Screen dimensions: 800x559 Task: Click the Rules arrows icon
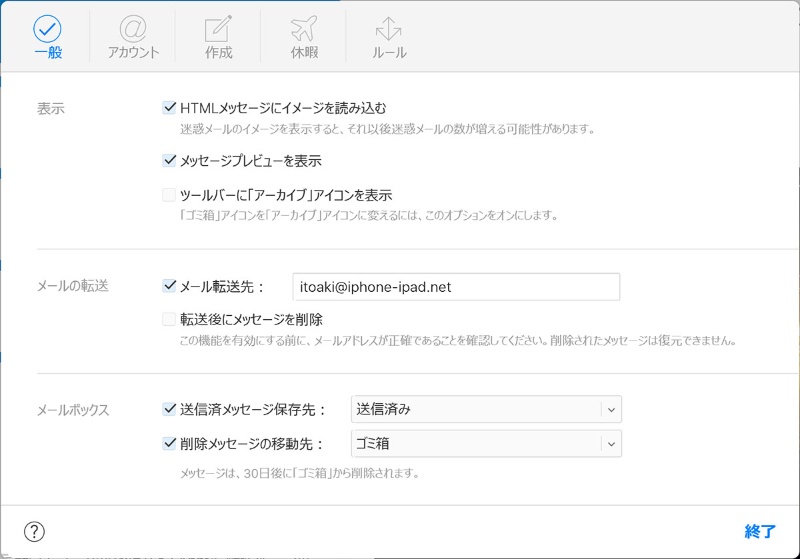(x=388, y=28)
